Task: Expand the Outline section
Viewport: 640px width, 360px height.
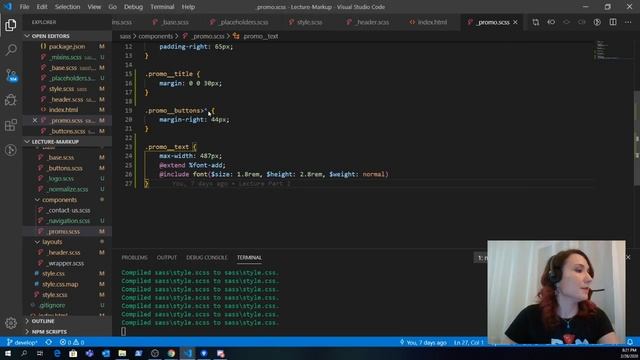Action: [67, 321]
